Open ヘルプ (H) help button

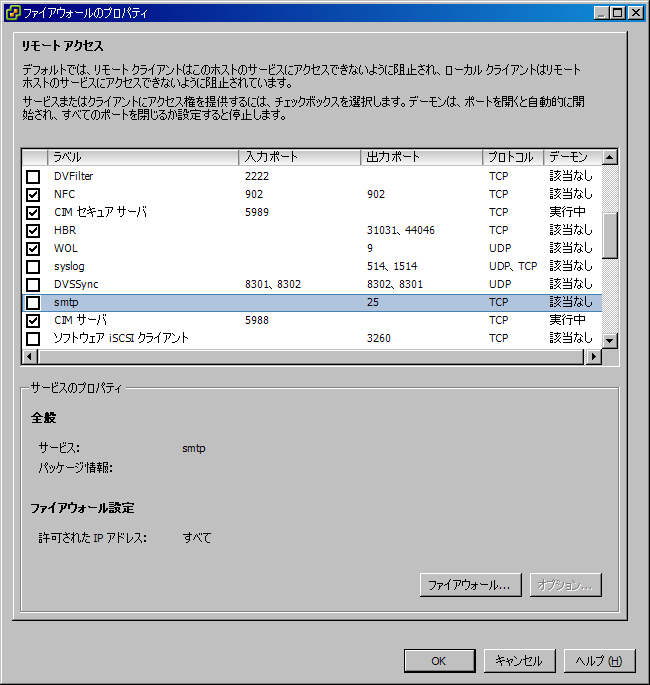coord(599,661)
